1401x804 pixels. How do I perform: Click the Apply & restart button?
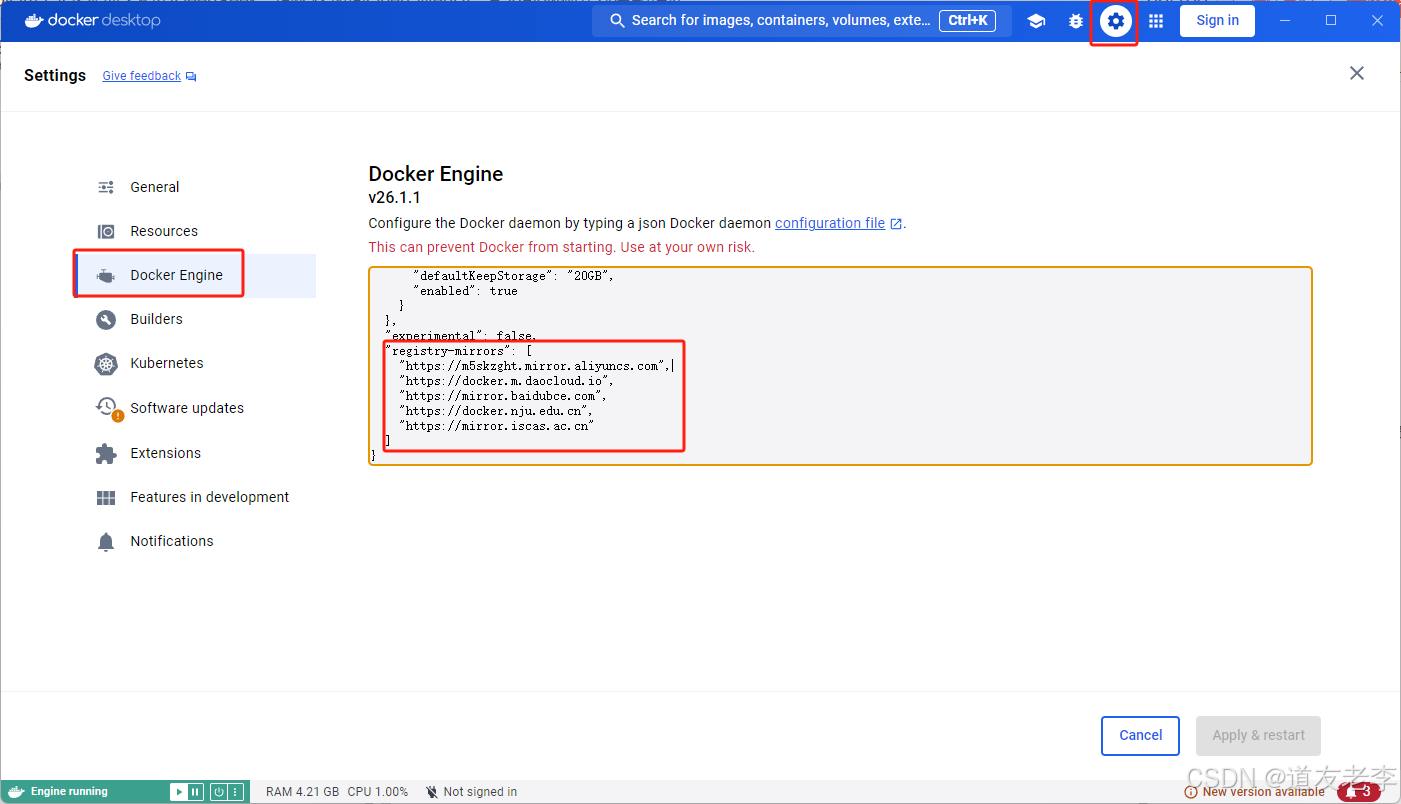(x=1258, y=736)
